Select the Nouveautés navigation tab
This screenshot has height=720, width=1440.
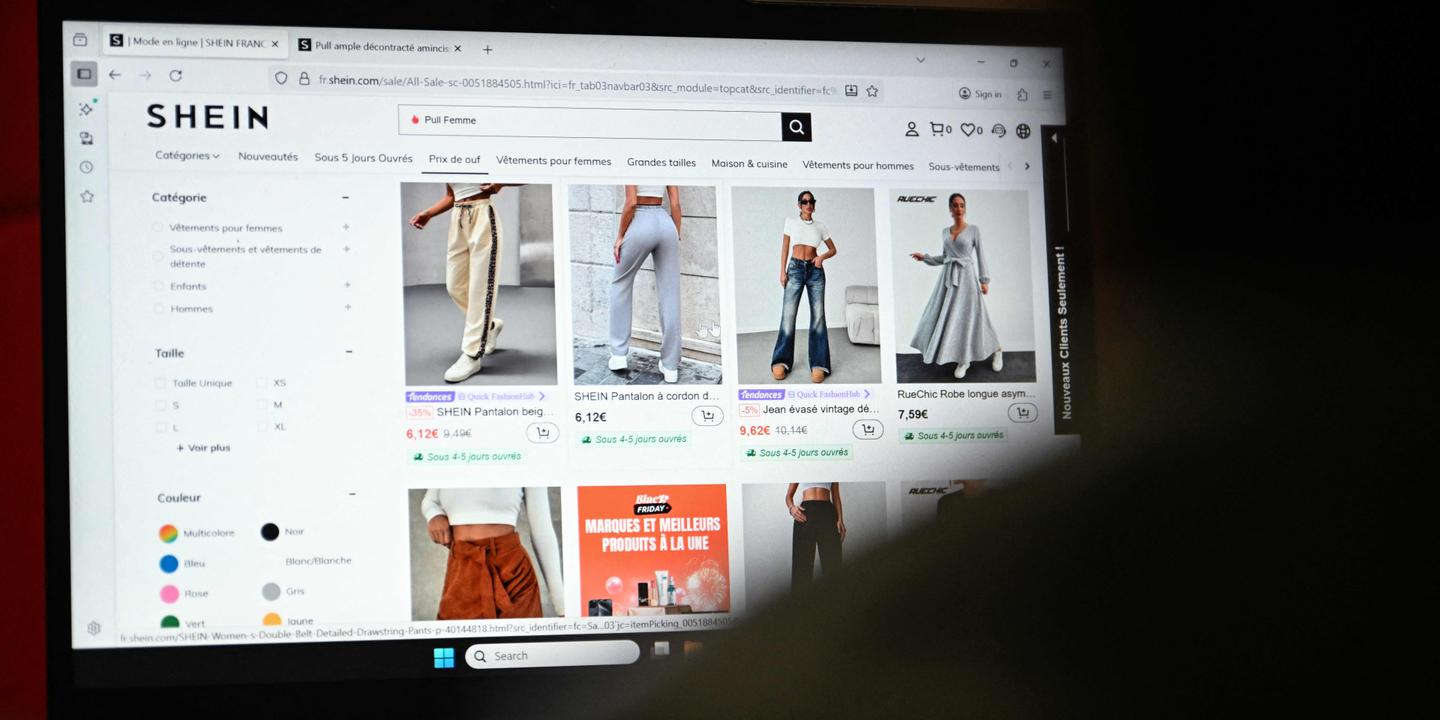(268, 157)
